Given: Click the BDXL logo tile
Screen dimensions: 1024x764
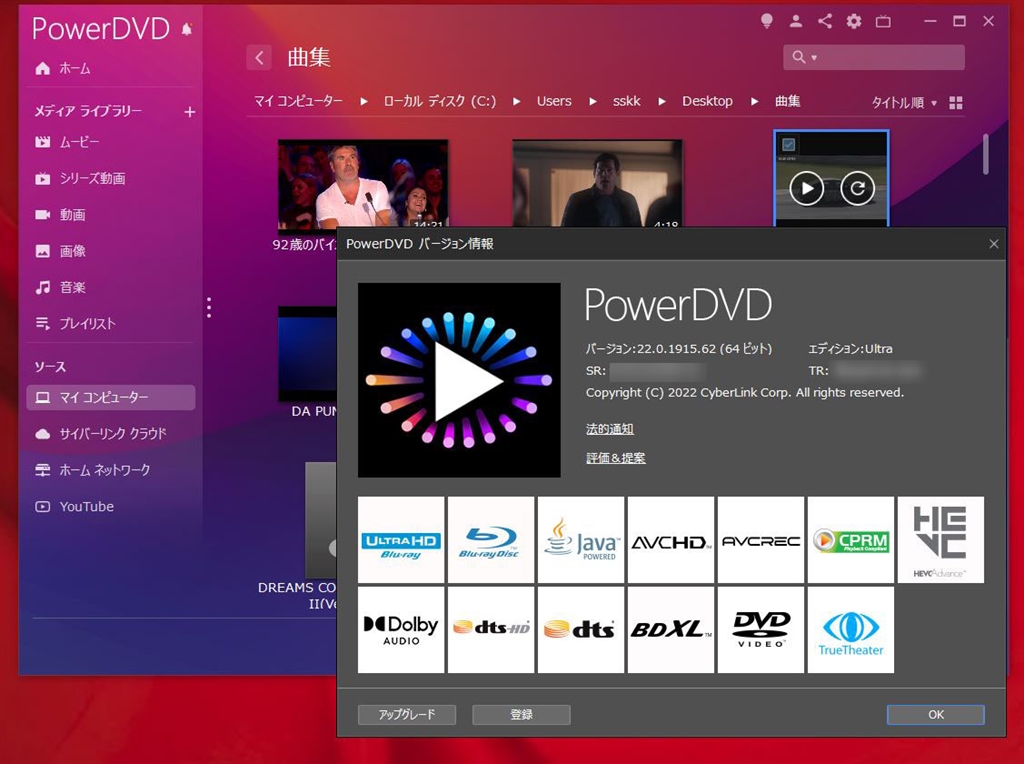Looking at the screenshot, I should click(671, 629).
